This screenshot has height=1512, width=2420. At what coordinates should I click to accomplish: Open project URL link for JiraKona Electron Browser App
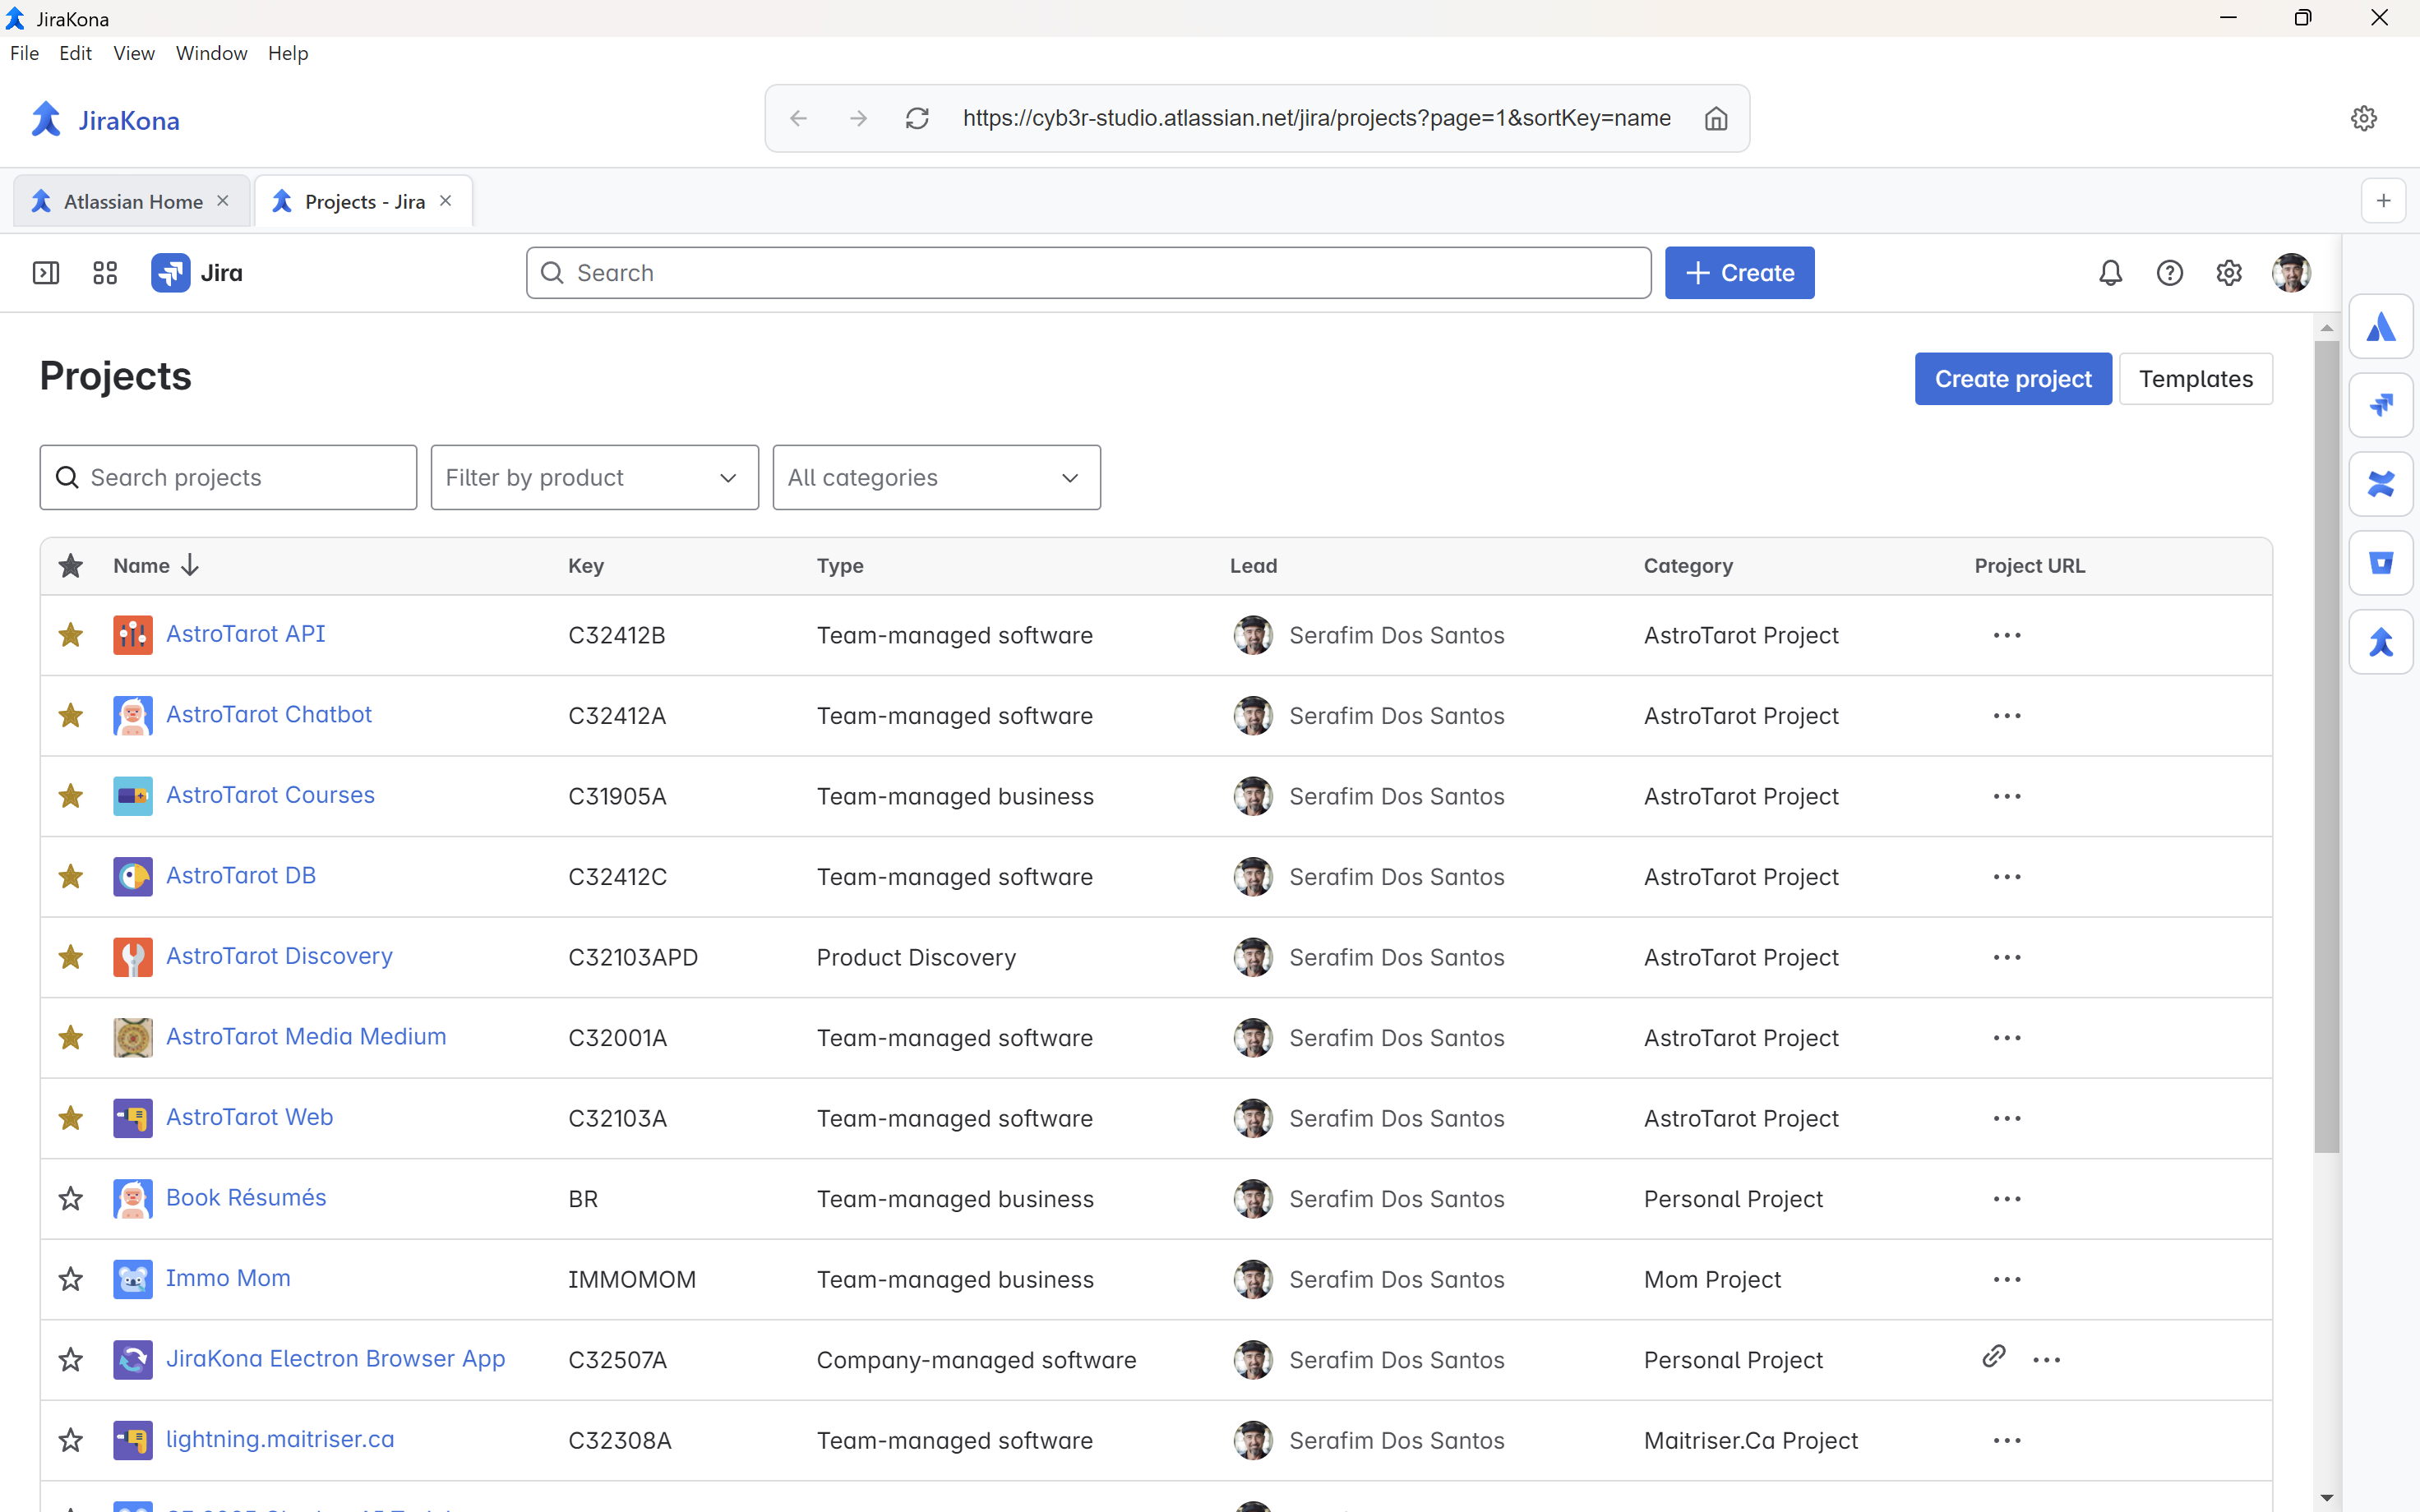(x=1993, y=1357)
